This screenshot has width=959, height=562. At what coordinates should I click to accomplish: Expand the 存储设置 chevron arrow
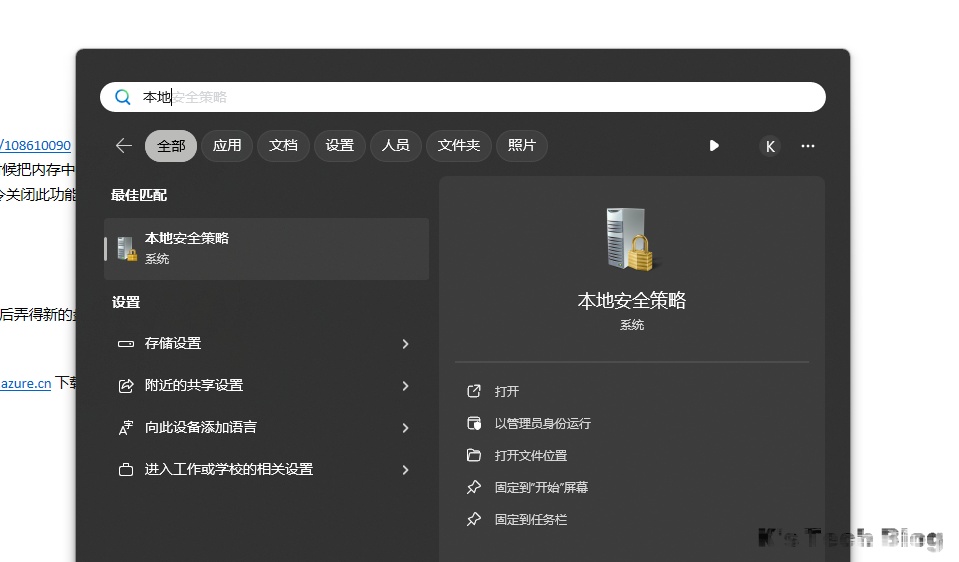coord(405,344)
